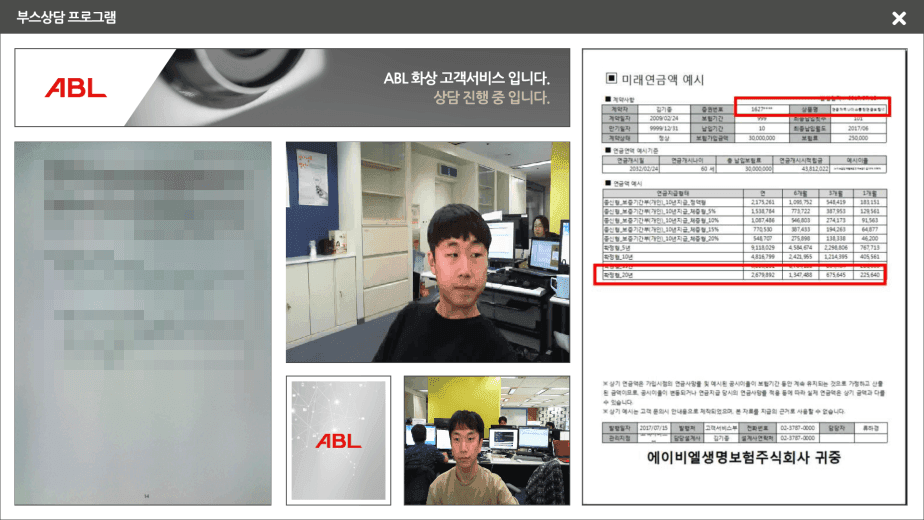Click the policy number 1627****
Screen dimensions: 924x520
click(x=762, y=109)
